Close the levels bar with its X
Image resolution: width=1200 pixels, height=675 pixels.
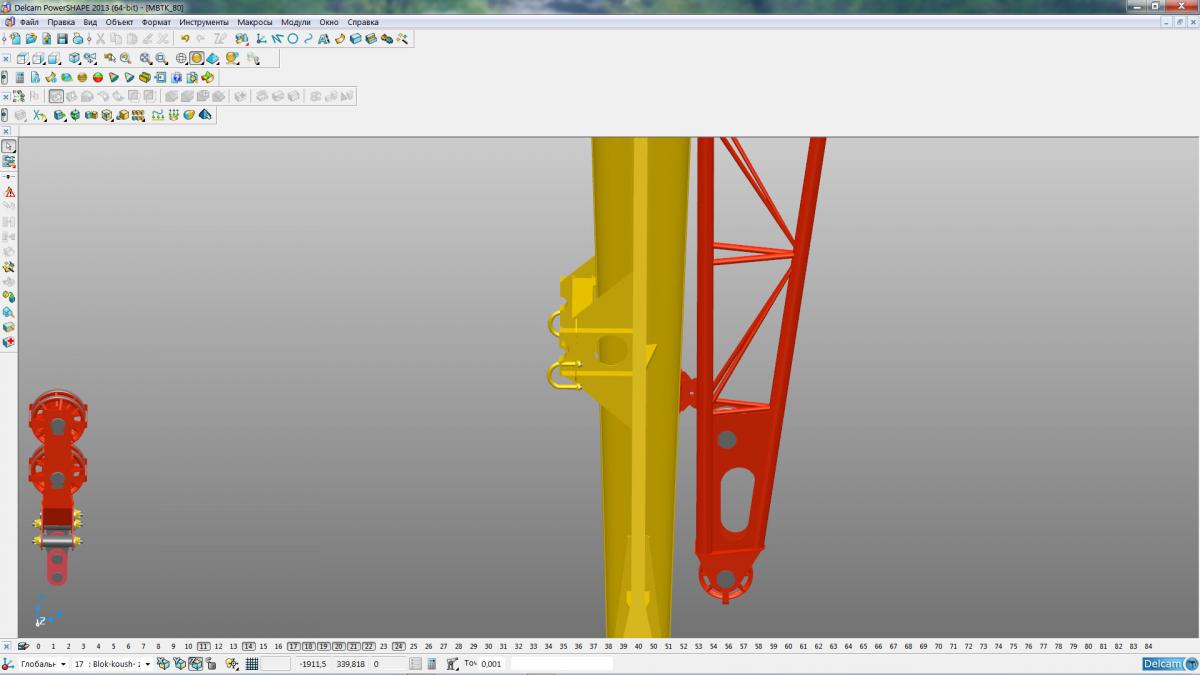(7, 646)
